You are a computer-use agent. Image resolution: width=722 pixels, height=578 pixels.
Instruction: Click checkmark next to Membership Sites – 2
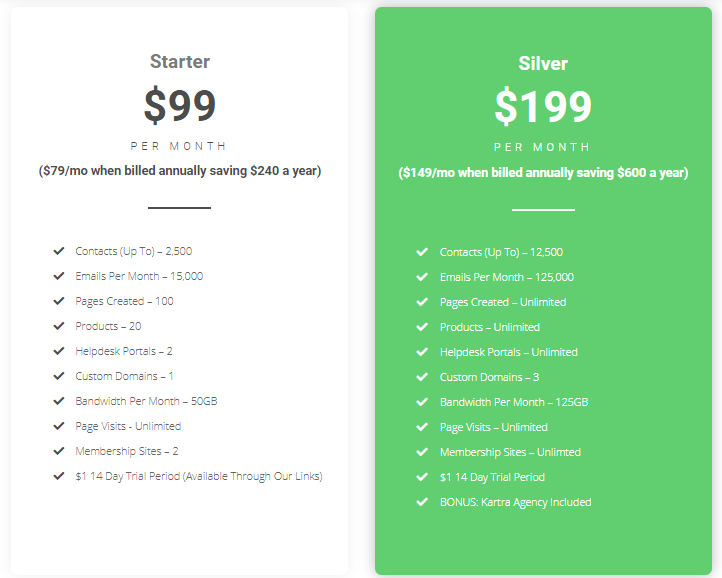pyautogui.click(x=59, y=451)
